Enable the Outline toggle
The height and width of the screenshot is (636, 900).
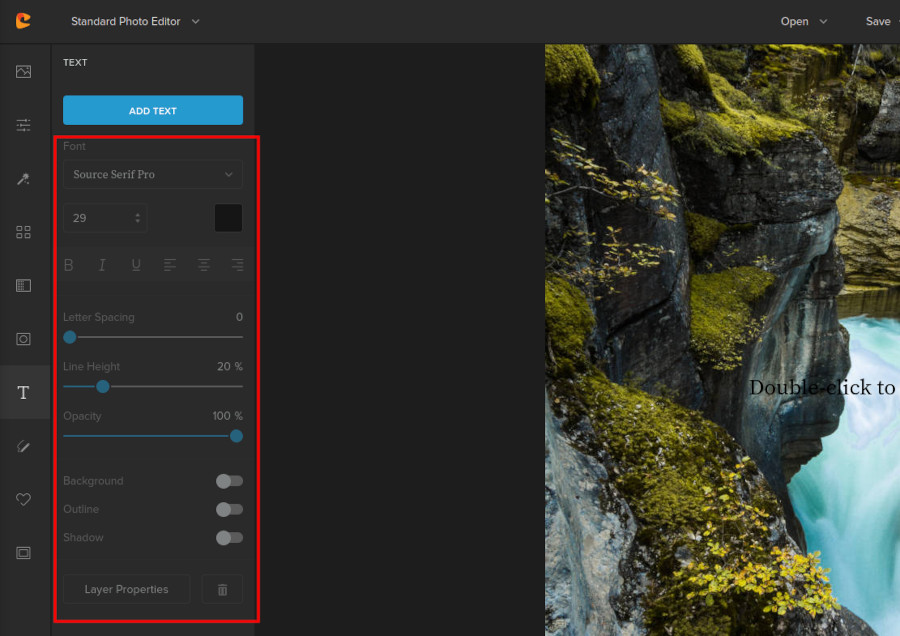coord(228,509)
